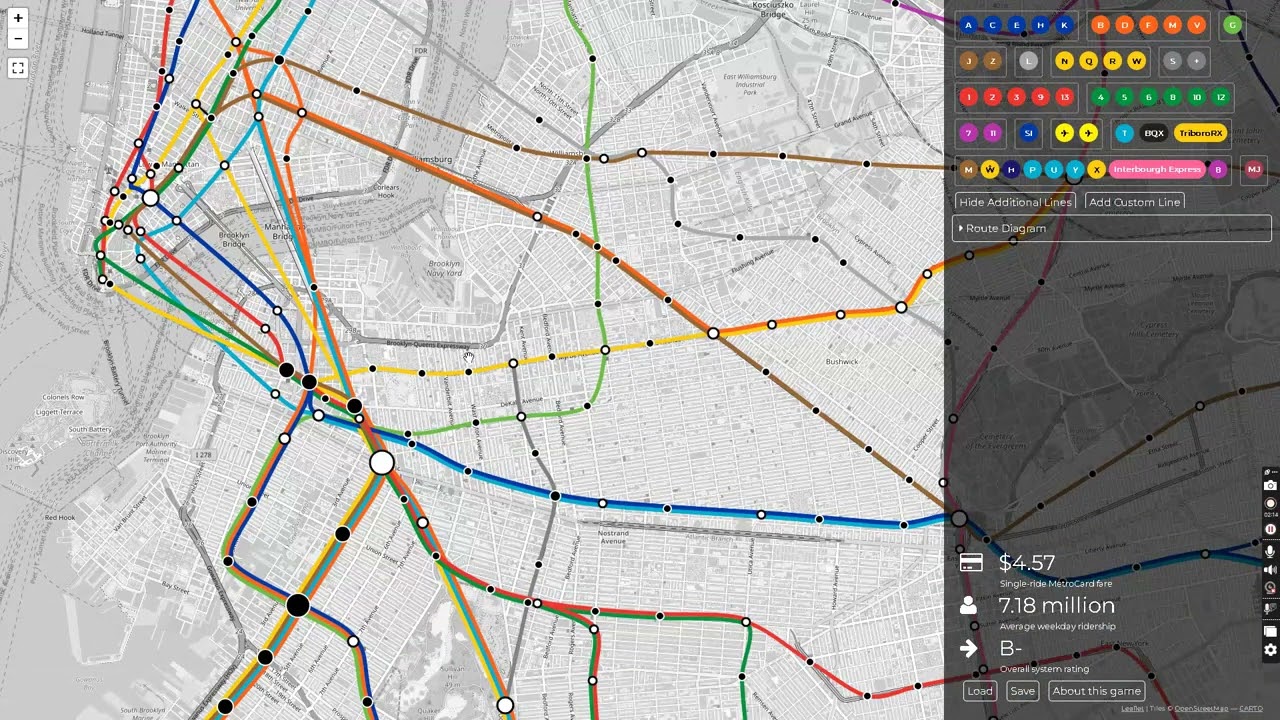
Task: Select the green 4 line badge
Action: (x=1100, y=97)
